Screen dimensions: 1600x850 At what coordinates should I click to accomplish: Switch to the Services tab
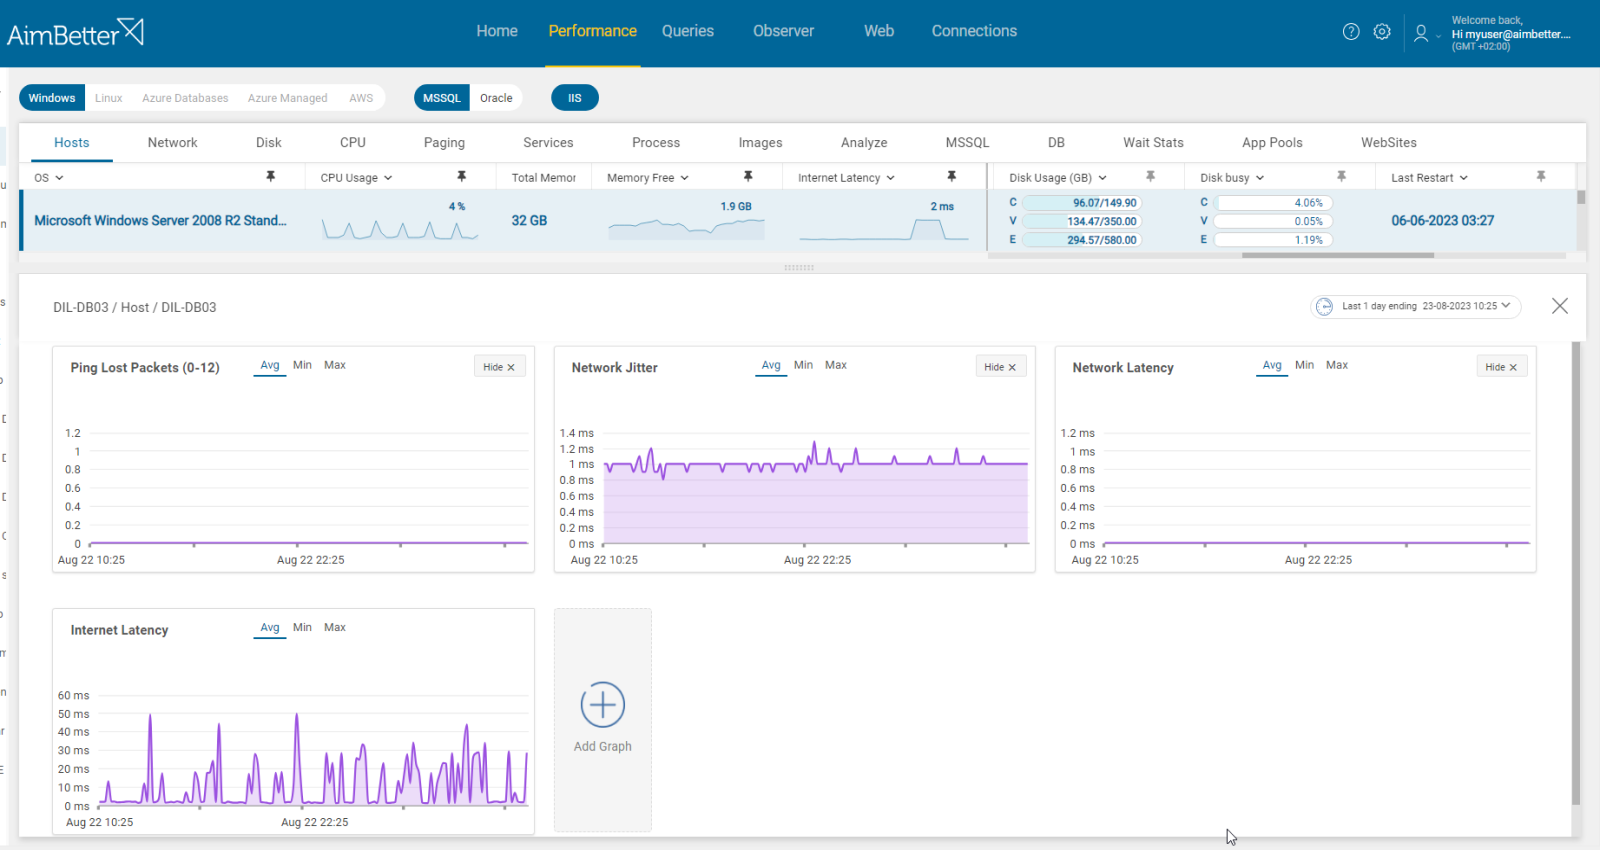click(x=548, y=143)
